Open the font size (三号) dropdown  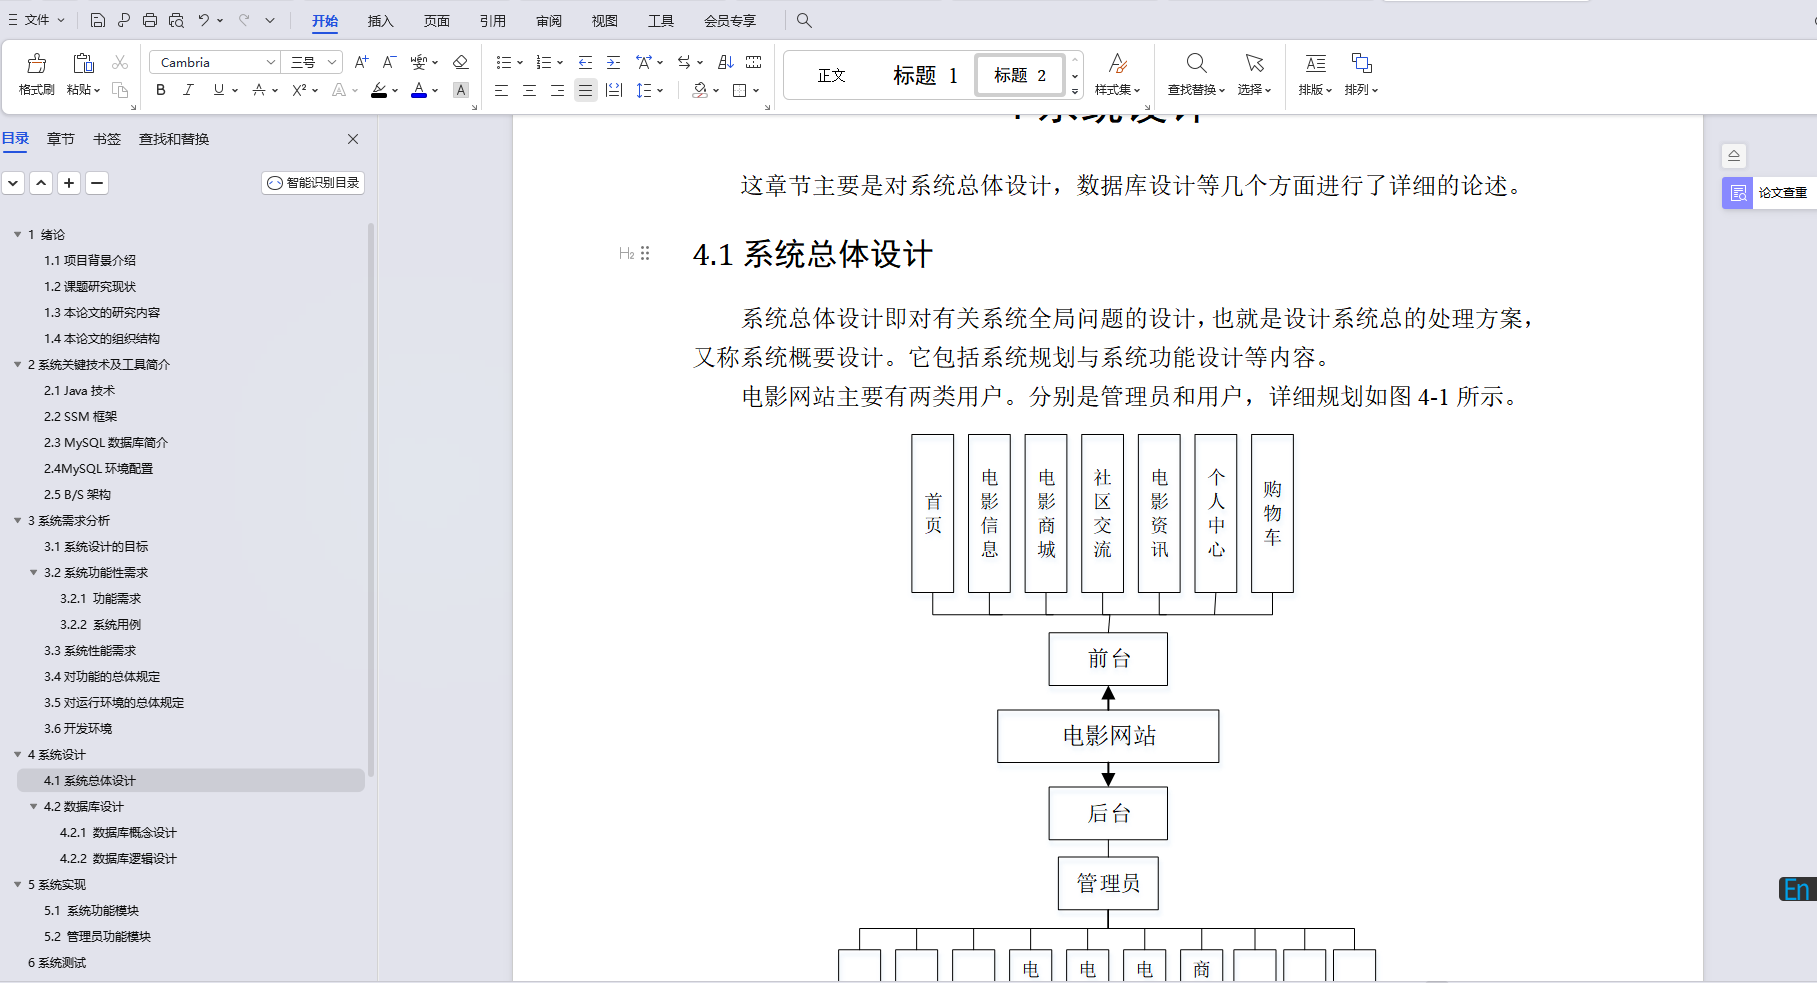pos(333,62)
